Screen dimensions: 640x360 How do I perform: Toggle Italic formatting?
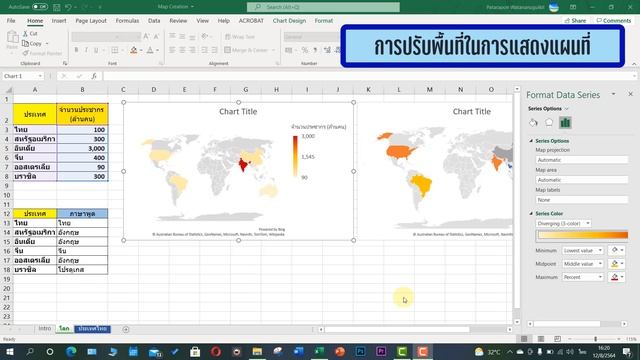(86, 50)
